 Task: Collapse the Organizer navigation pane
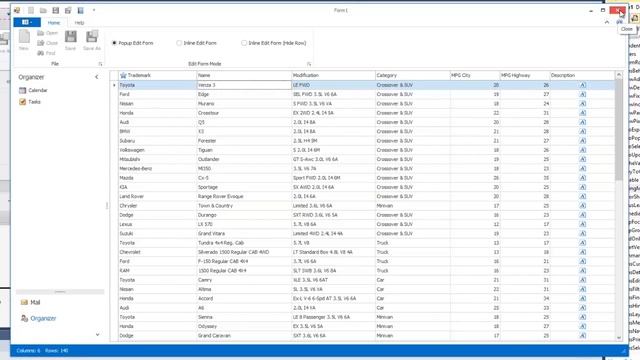[97, 77]
